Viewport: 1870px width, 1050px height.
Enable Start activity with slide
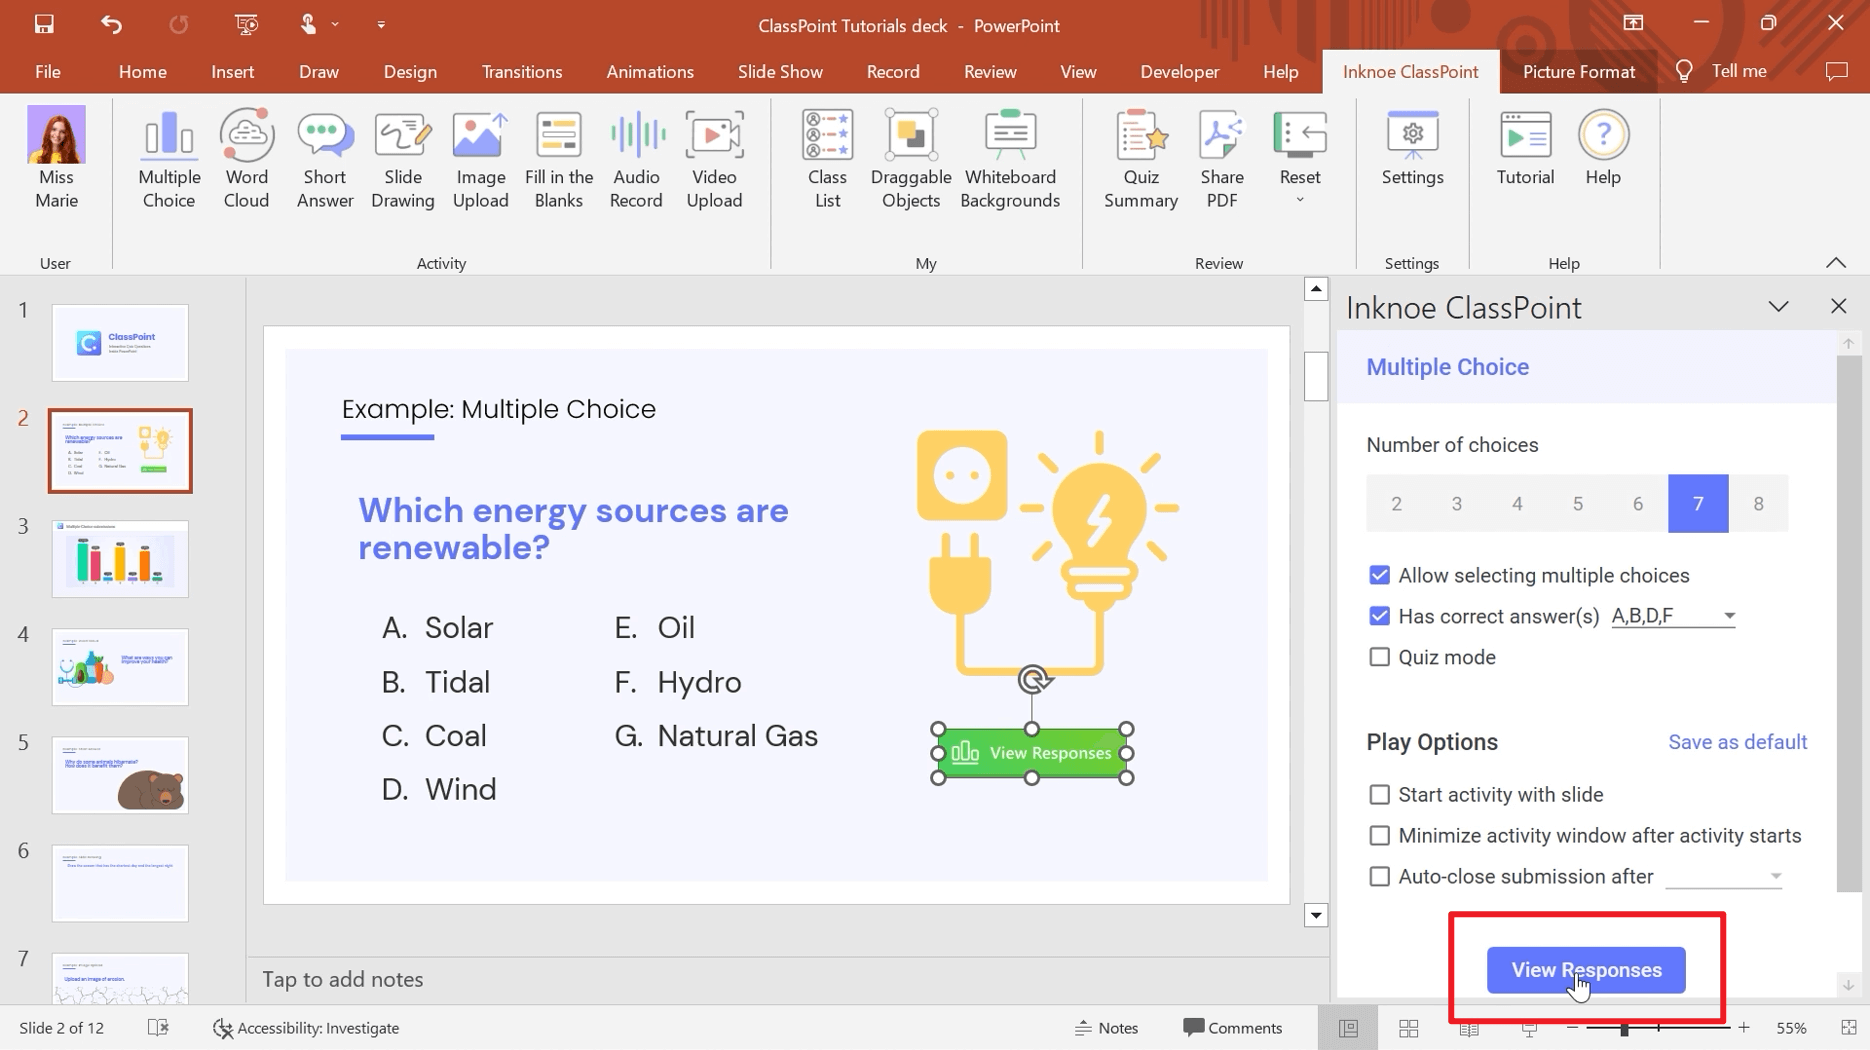[1379, 795]
